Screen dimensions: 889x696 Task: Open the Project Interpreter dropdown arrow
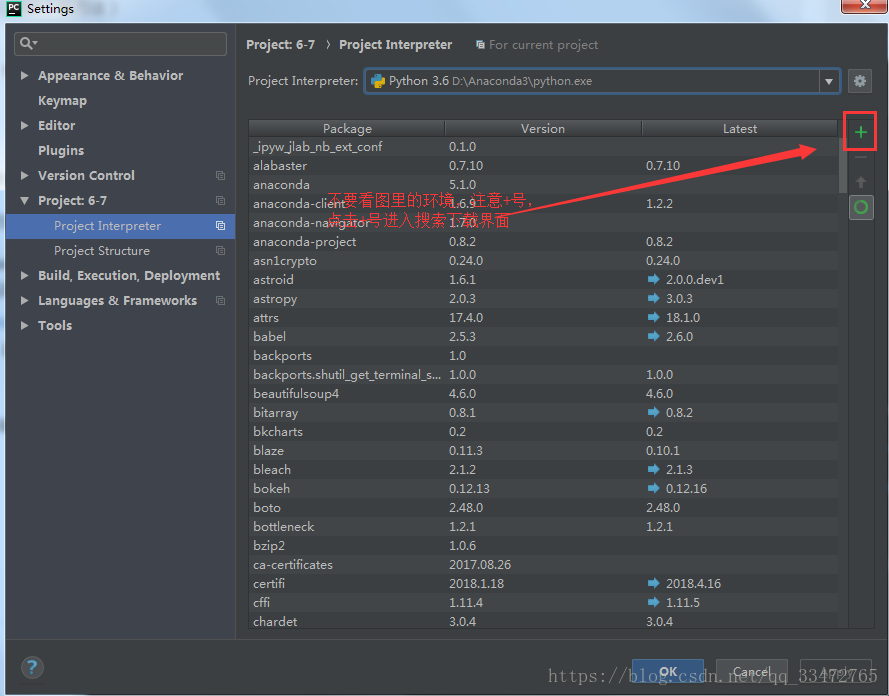[x=829, y=81]
